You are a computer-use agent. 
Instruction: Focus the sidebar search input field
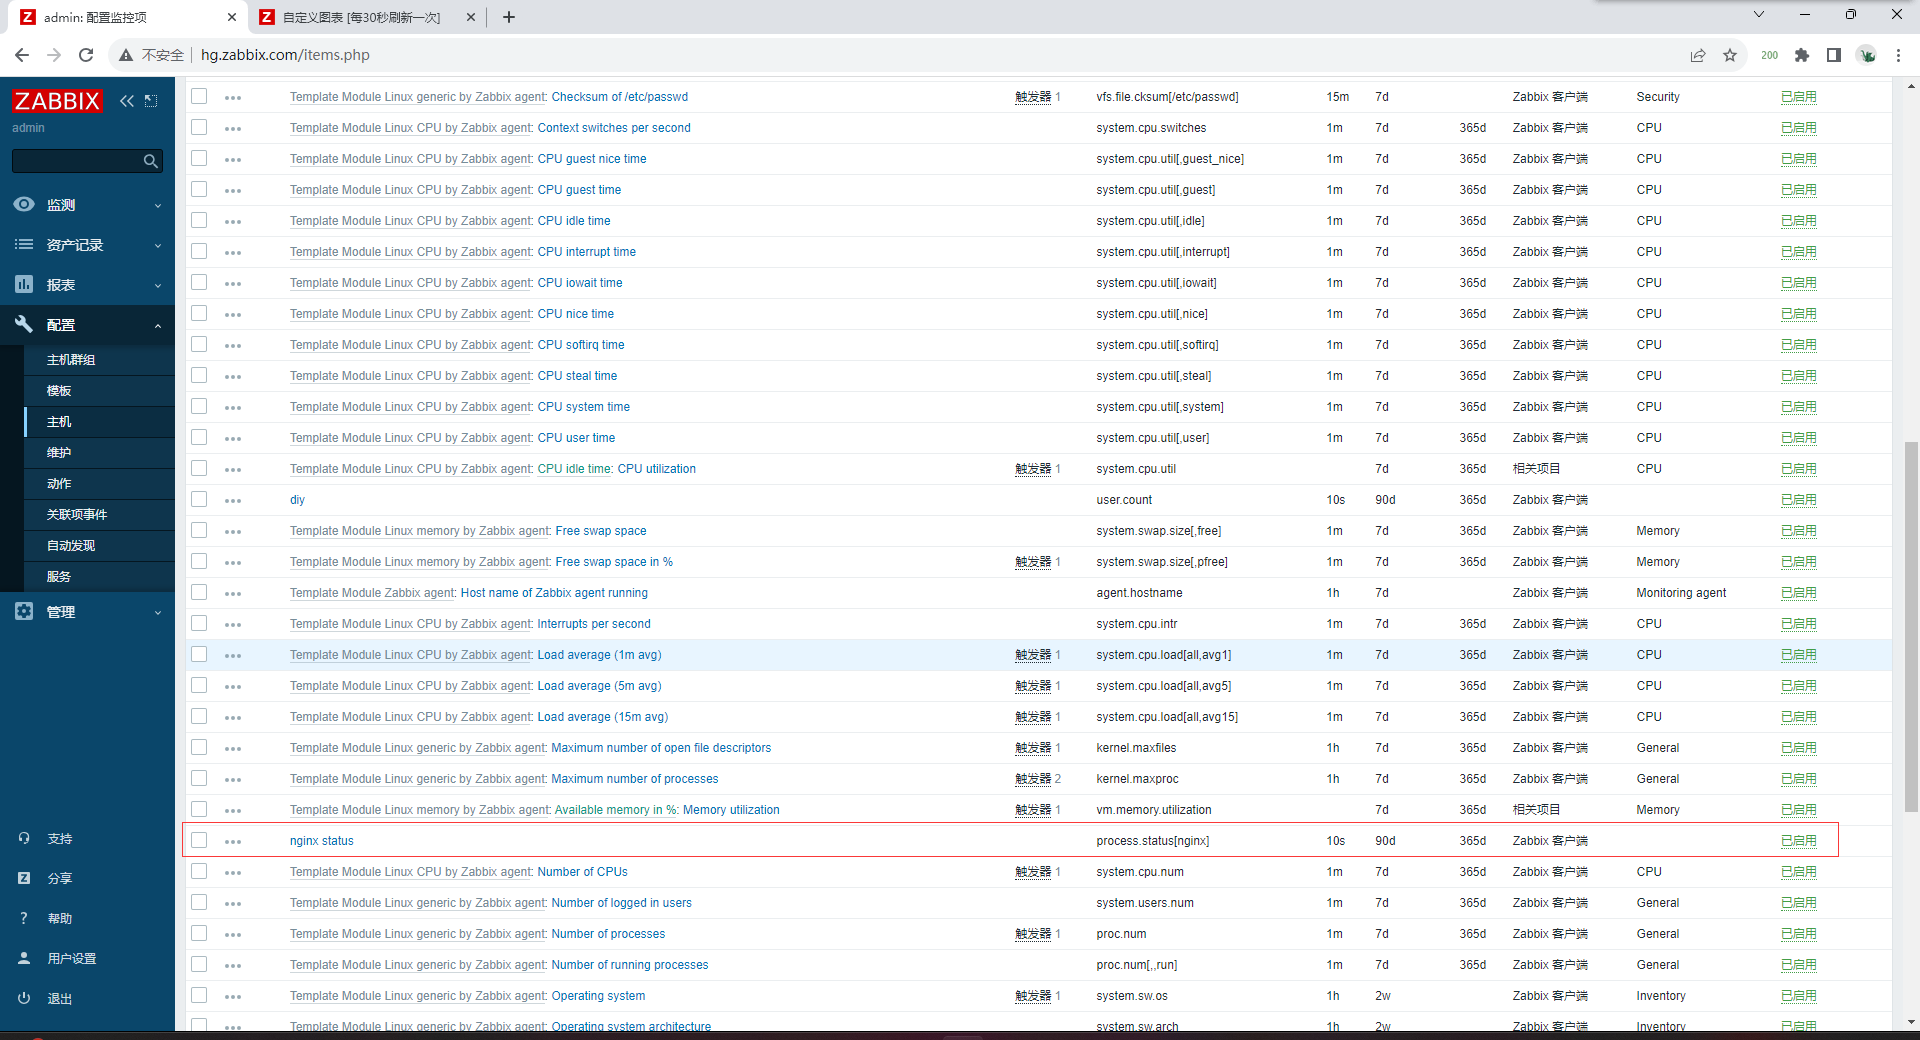76,161
